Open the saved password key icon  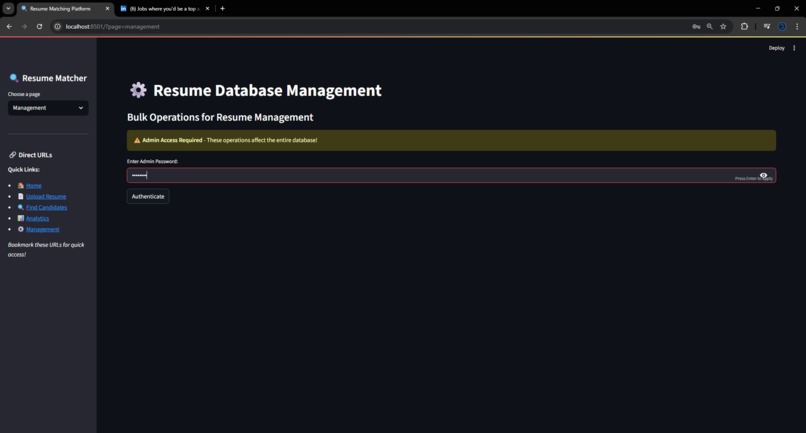pos(696,27)
